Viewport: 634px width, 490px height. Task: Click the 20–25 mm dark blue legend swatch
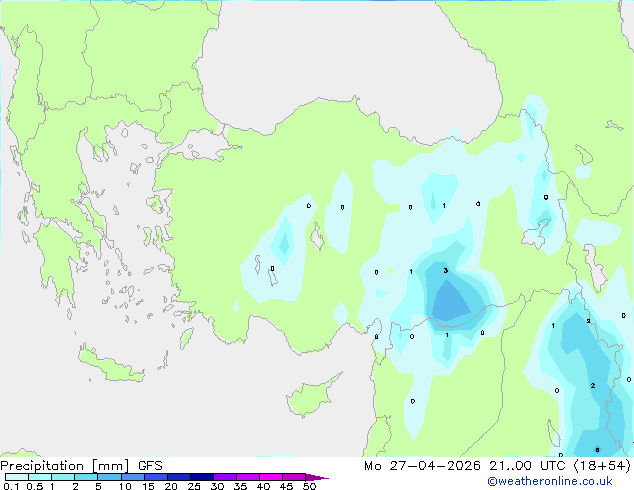[179, 477]
